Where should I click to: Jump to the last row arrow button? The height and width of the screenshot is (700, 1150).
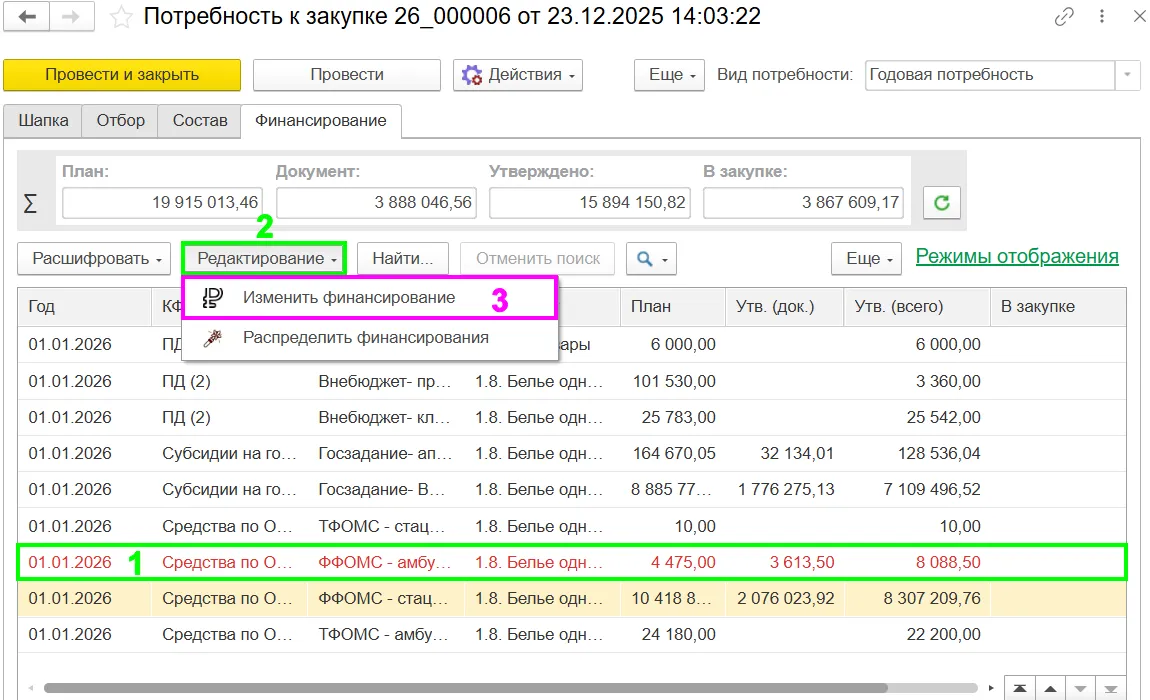point(1110,688)
